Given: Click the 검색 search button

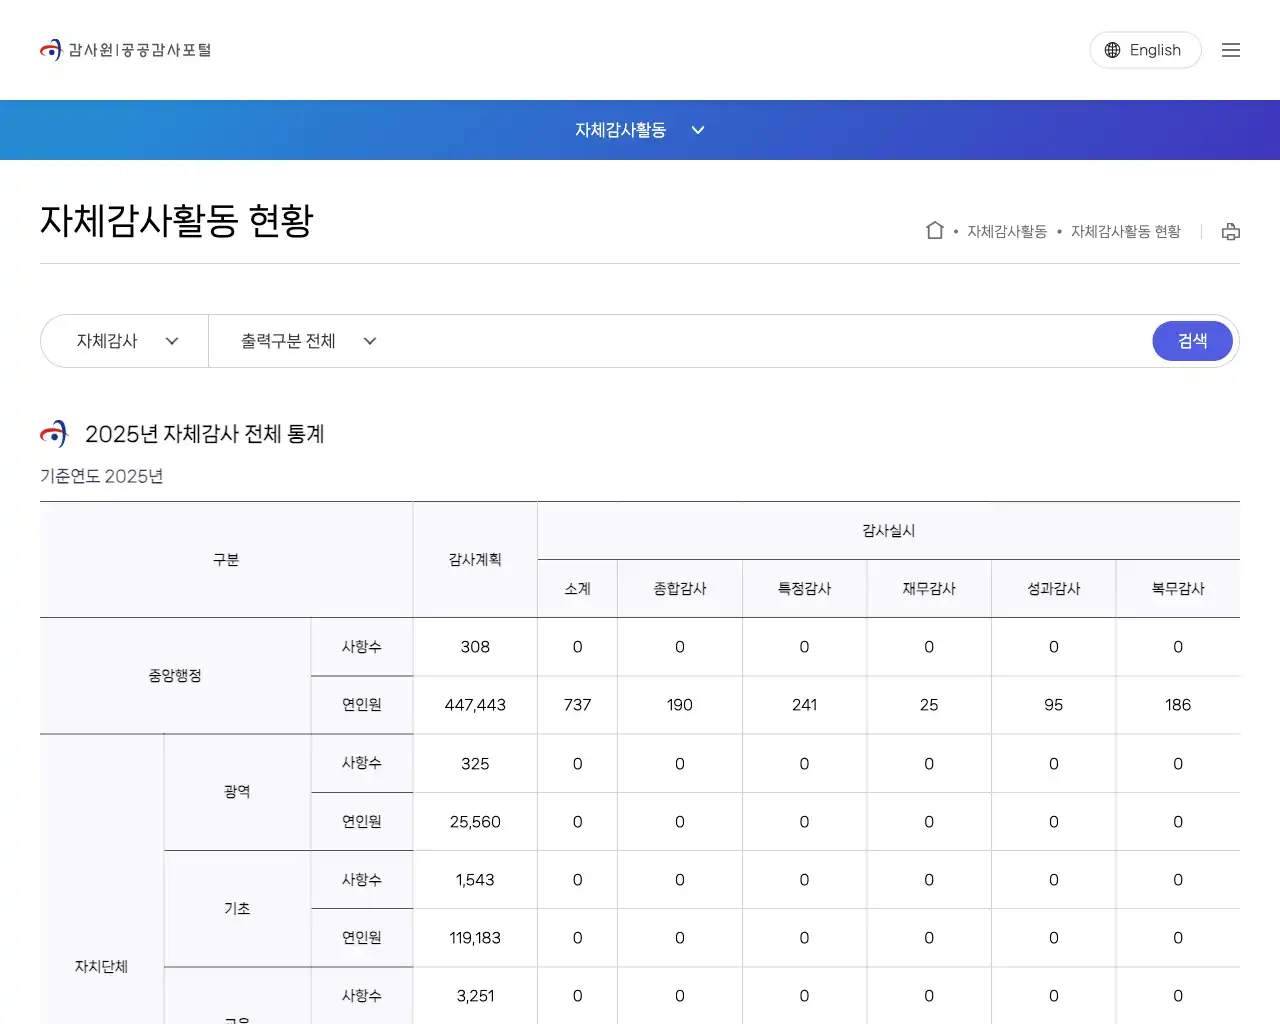Looking at the screenshot, I should (x=1192, y=341).
